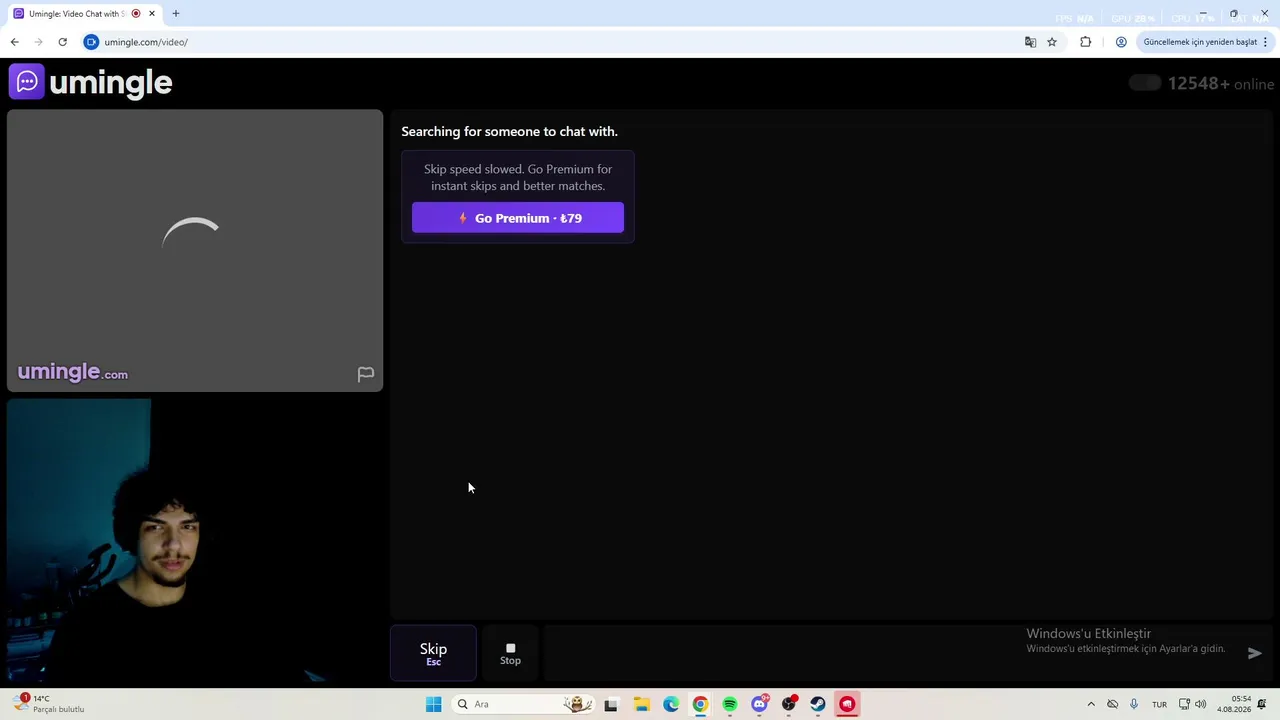Open Task View from the taskbar

[611, 704]
